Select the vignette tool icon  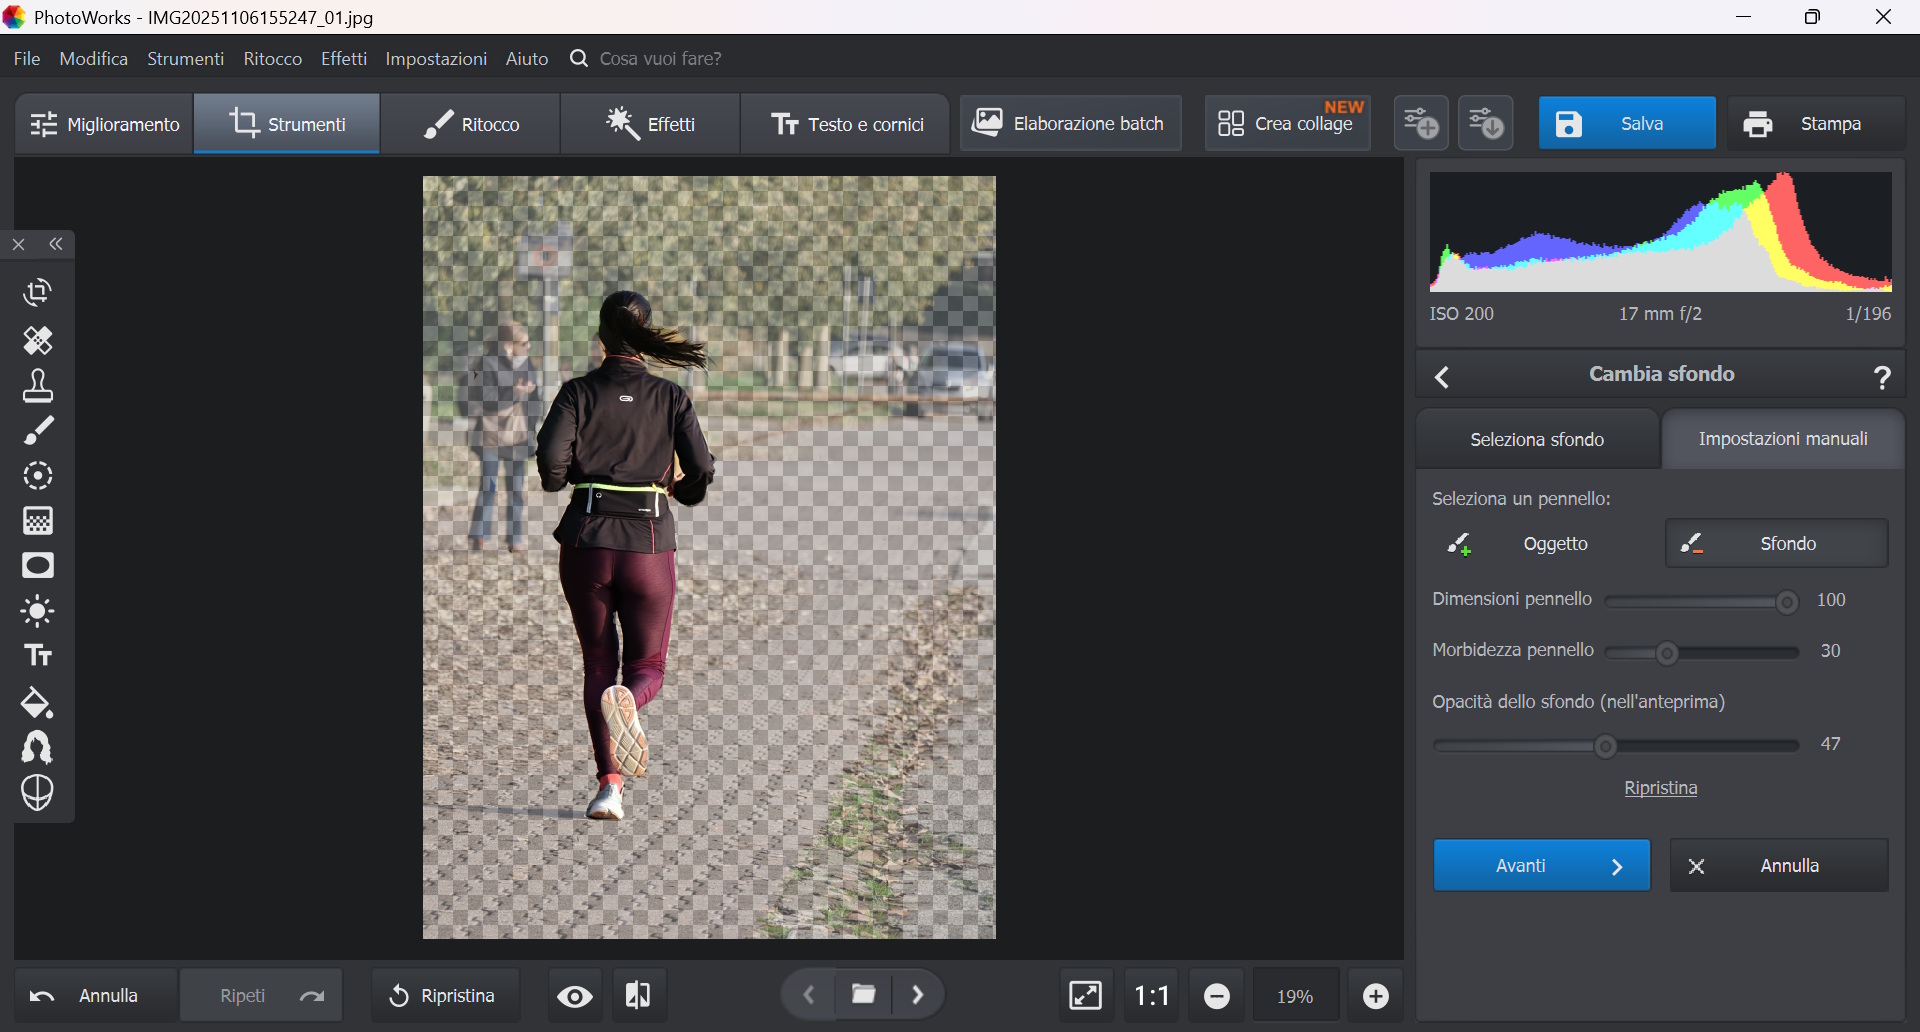tap(38, 566)
